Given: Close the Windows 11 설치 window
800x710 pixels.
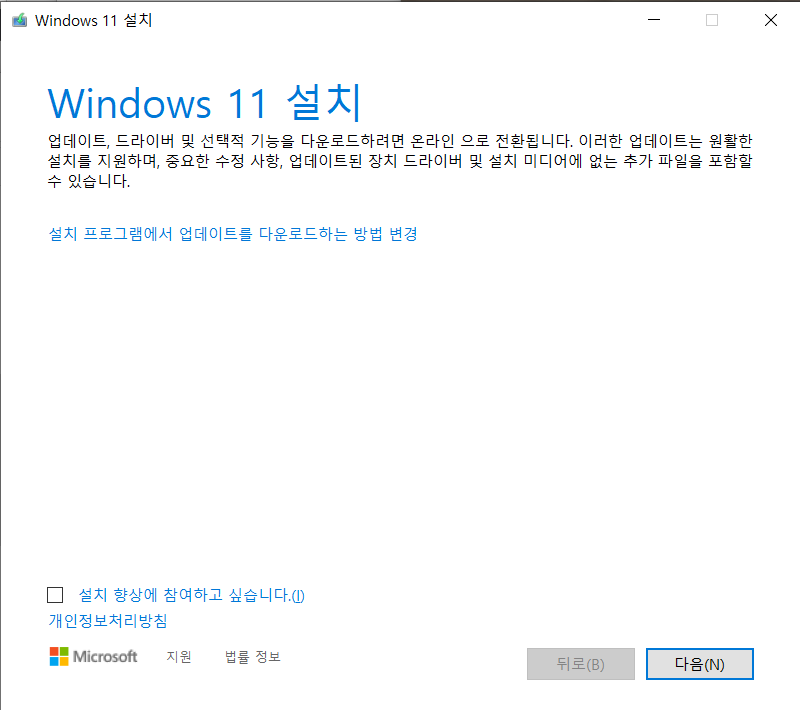Looking at the screenshot, I should 771,20.
